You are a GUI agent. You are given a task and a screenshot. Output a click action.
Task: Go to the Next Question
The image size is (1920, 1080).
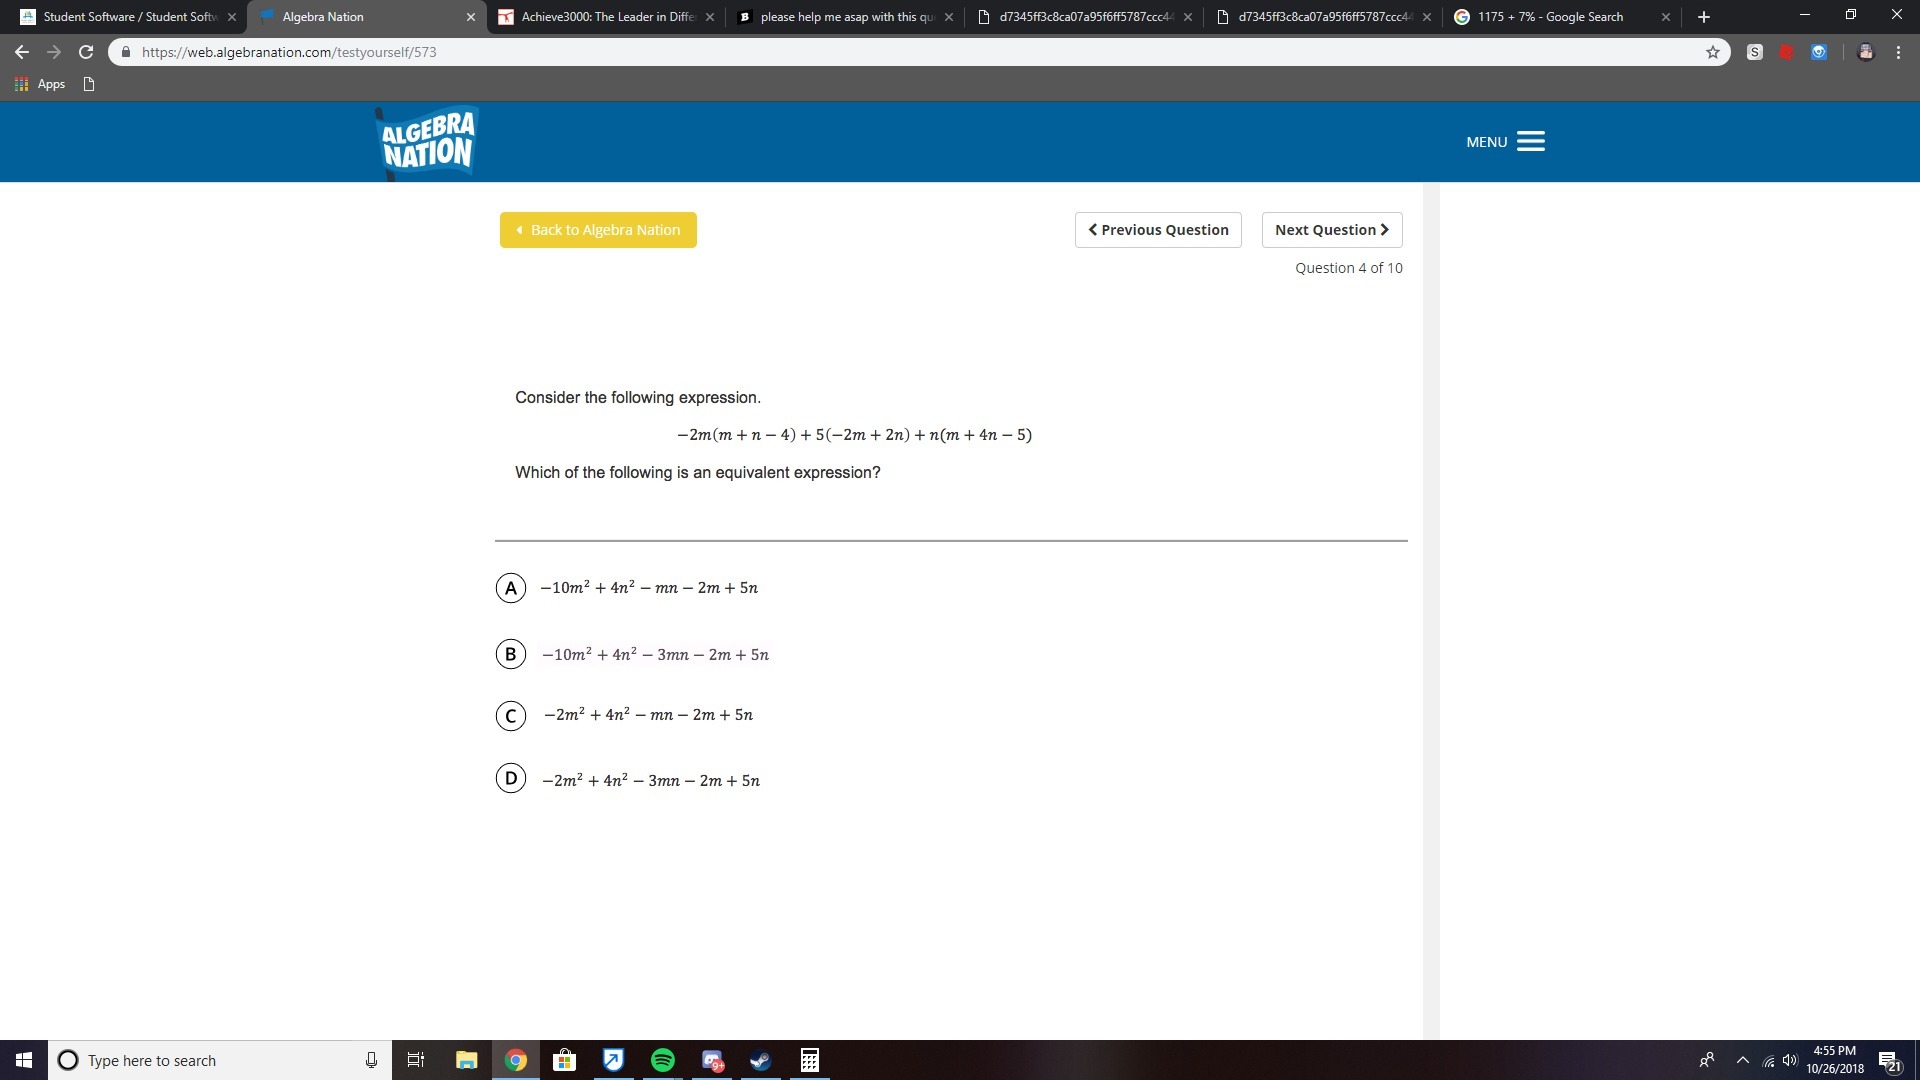pyautogui.click(x=1331, y=230)
